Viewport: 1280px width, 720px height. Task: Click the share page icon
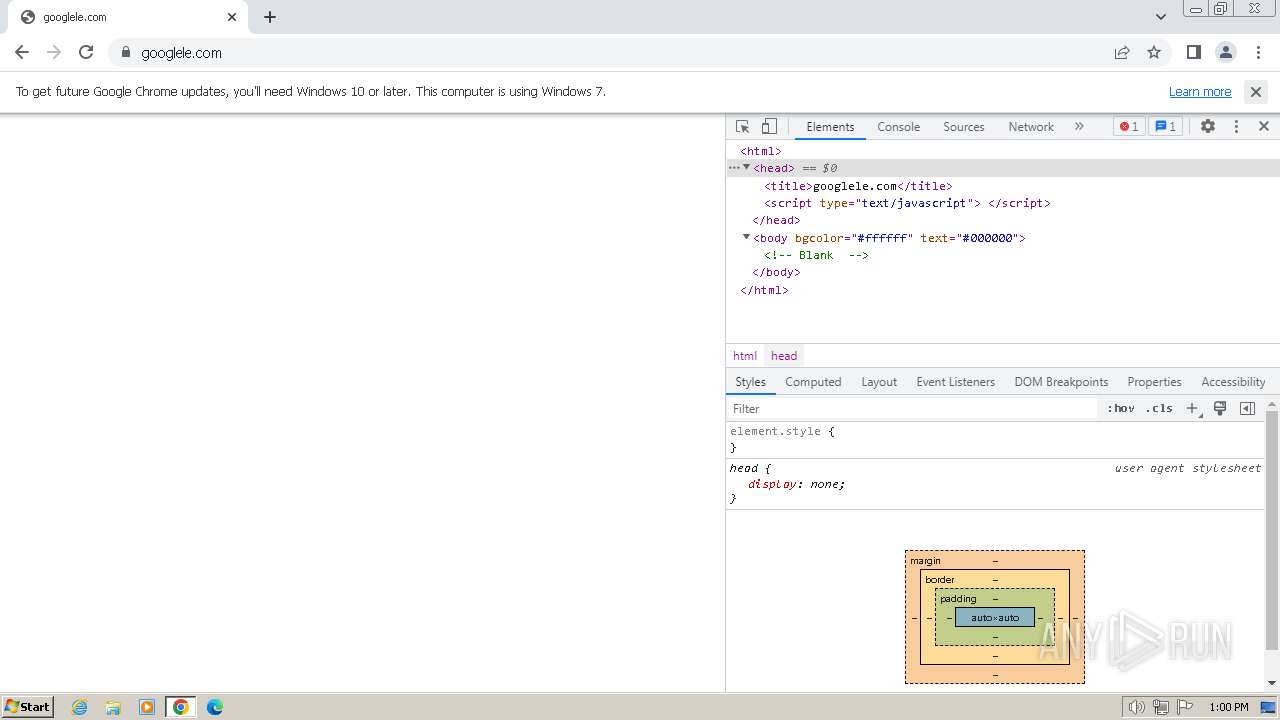click(1122, 53)
